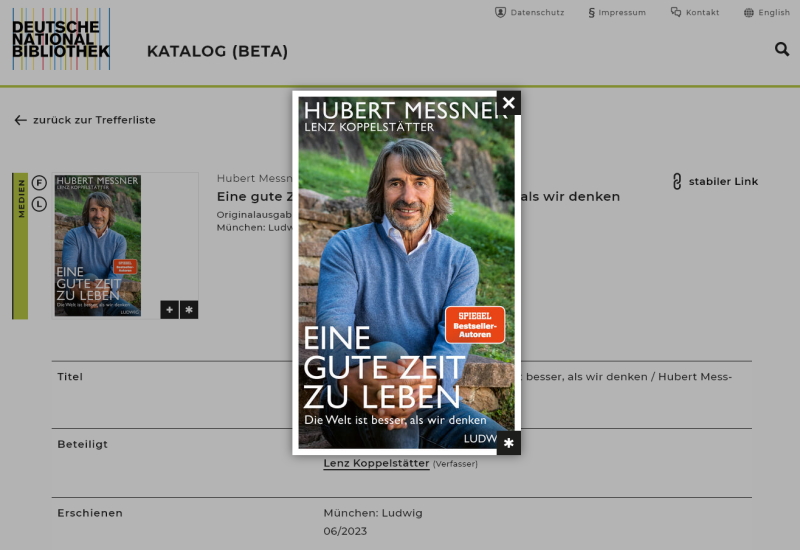Open the catalog search magnifier icon
800x550 pixels.
click(782, 49)
